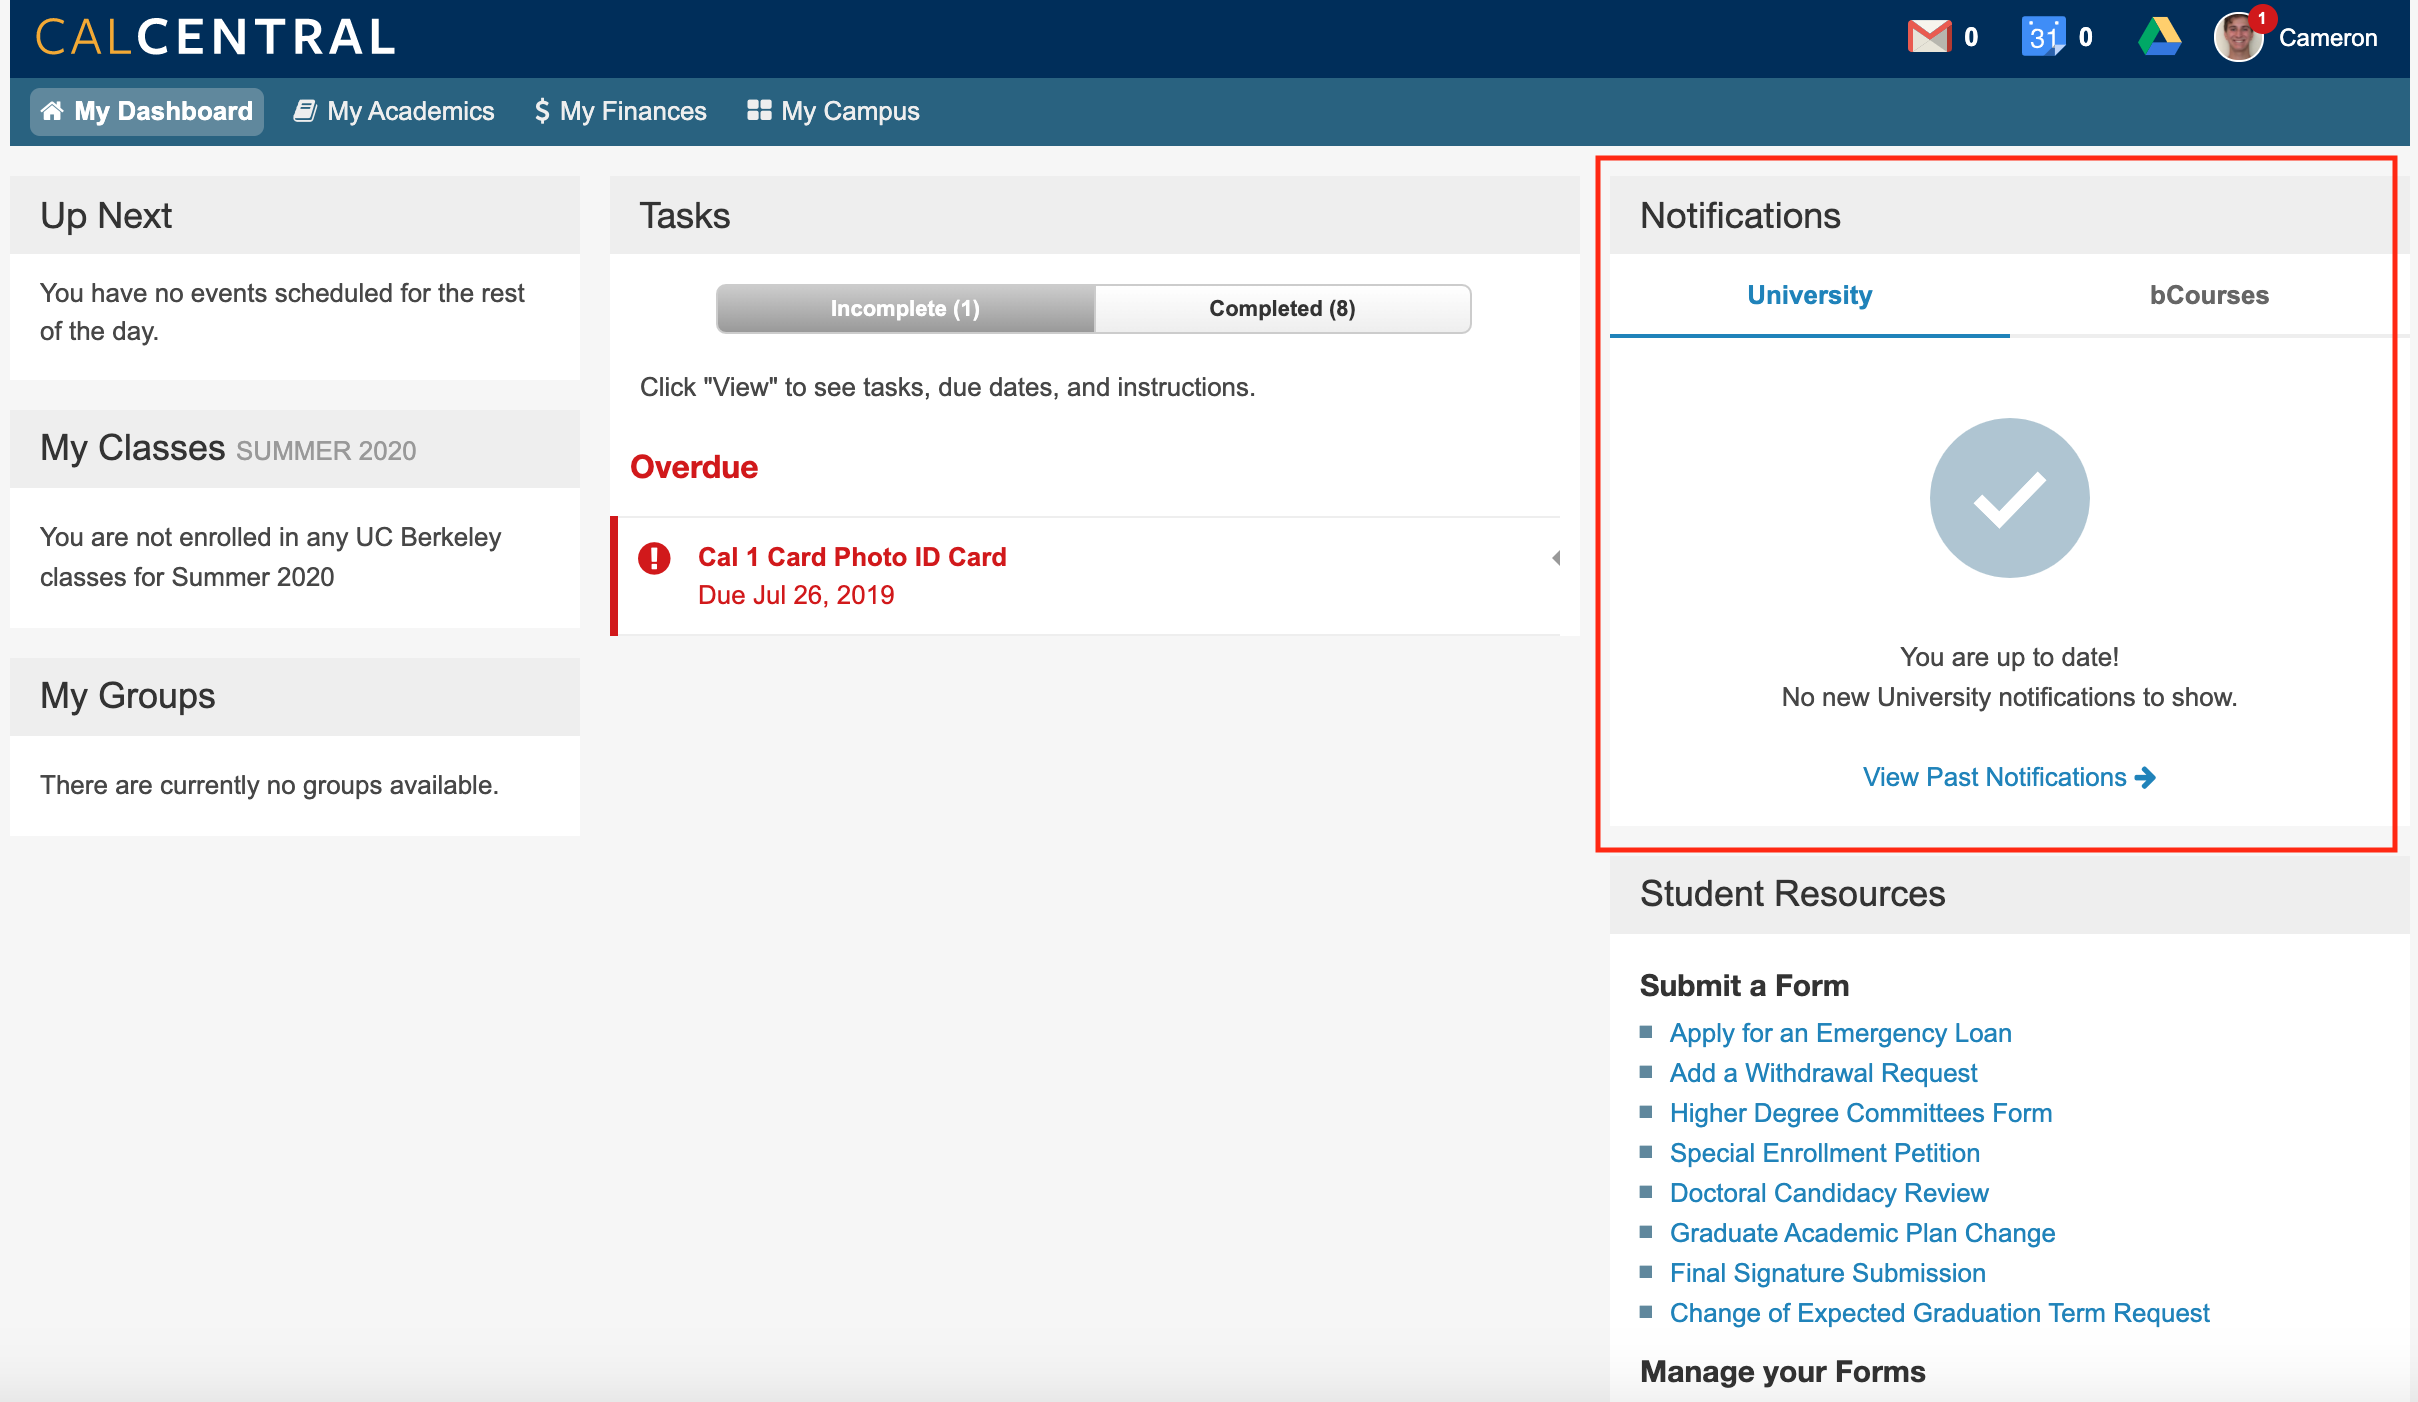Click the Submit a Form heading
The height and width of the screenshot is (1402, 2418).
[1744, 986]
